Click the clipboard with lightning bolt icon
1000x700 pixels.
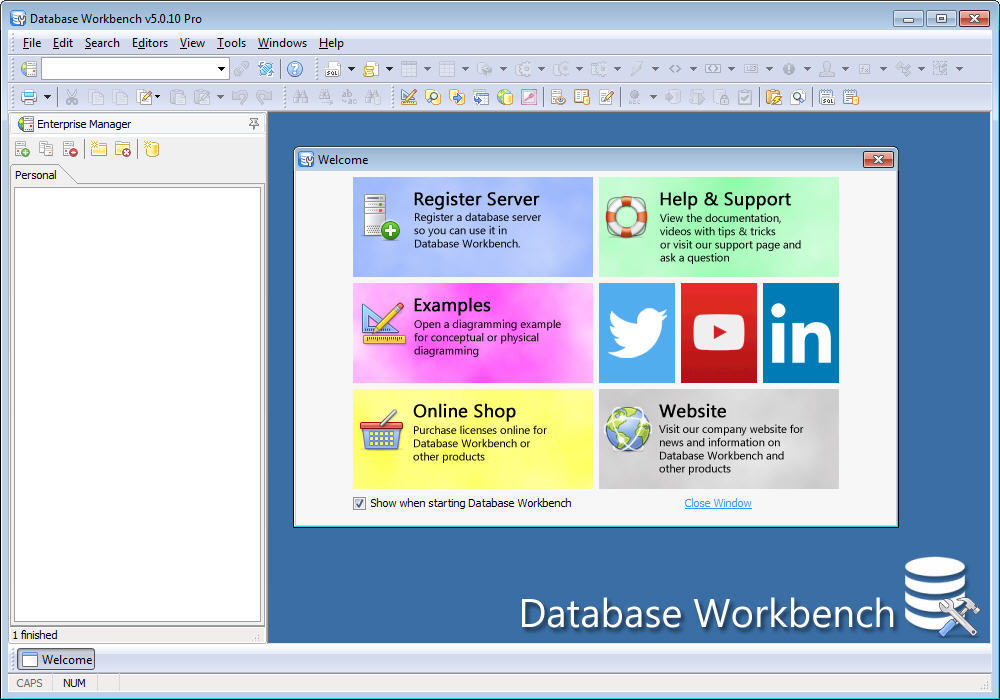pyautogui.click(x=774, y=98)
